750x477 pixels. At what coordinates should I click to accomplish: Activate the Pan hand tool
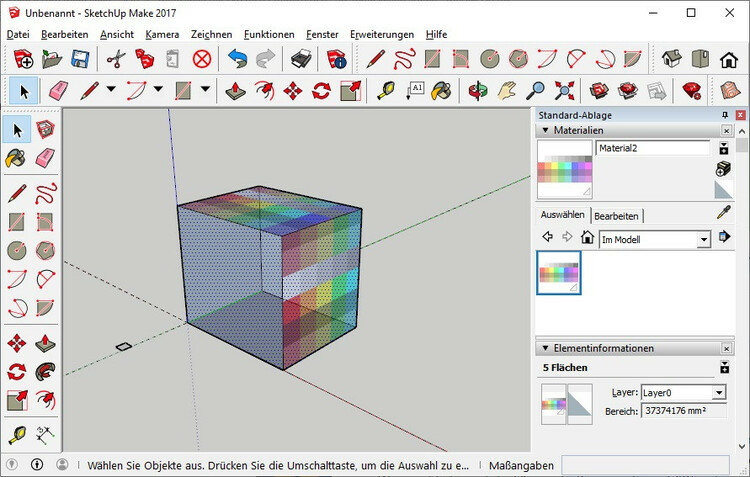pos(508,91)
